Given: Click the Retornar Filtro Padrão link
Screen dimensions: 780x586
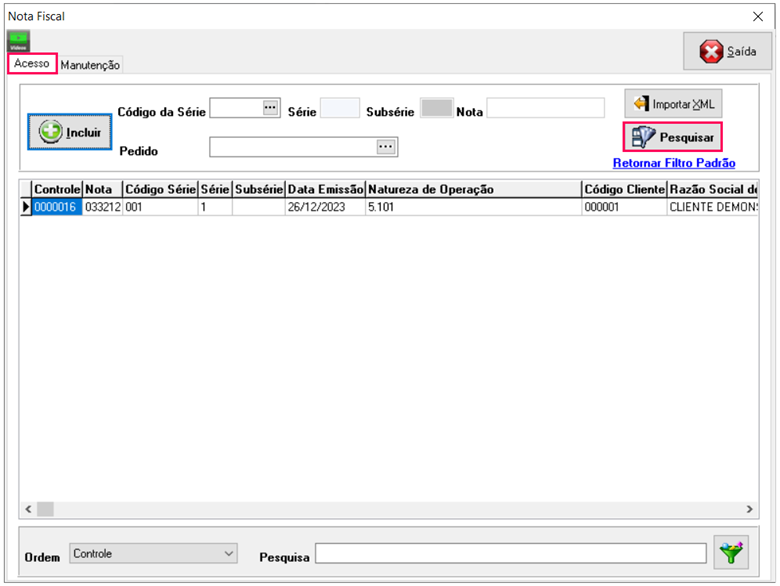Looking at the screenshot, I should click(673, 163).
